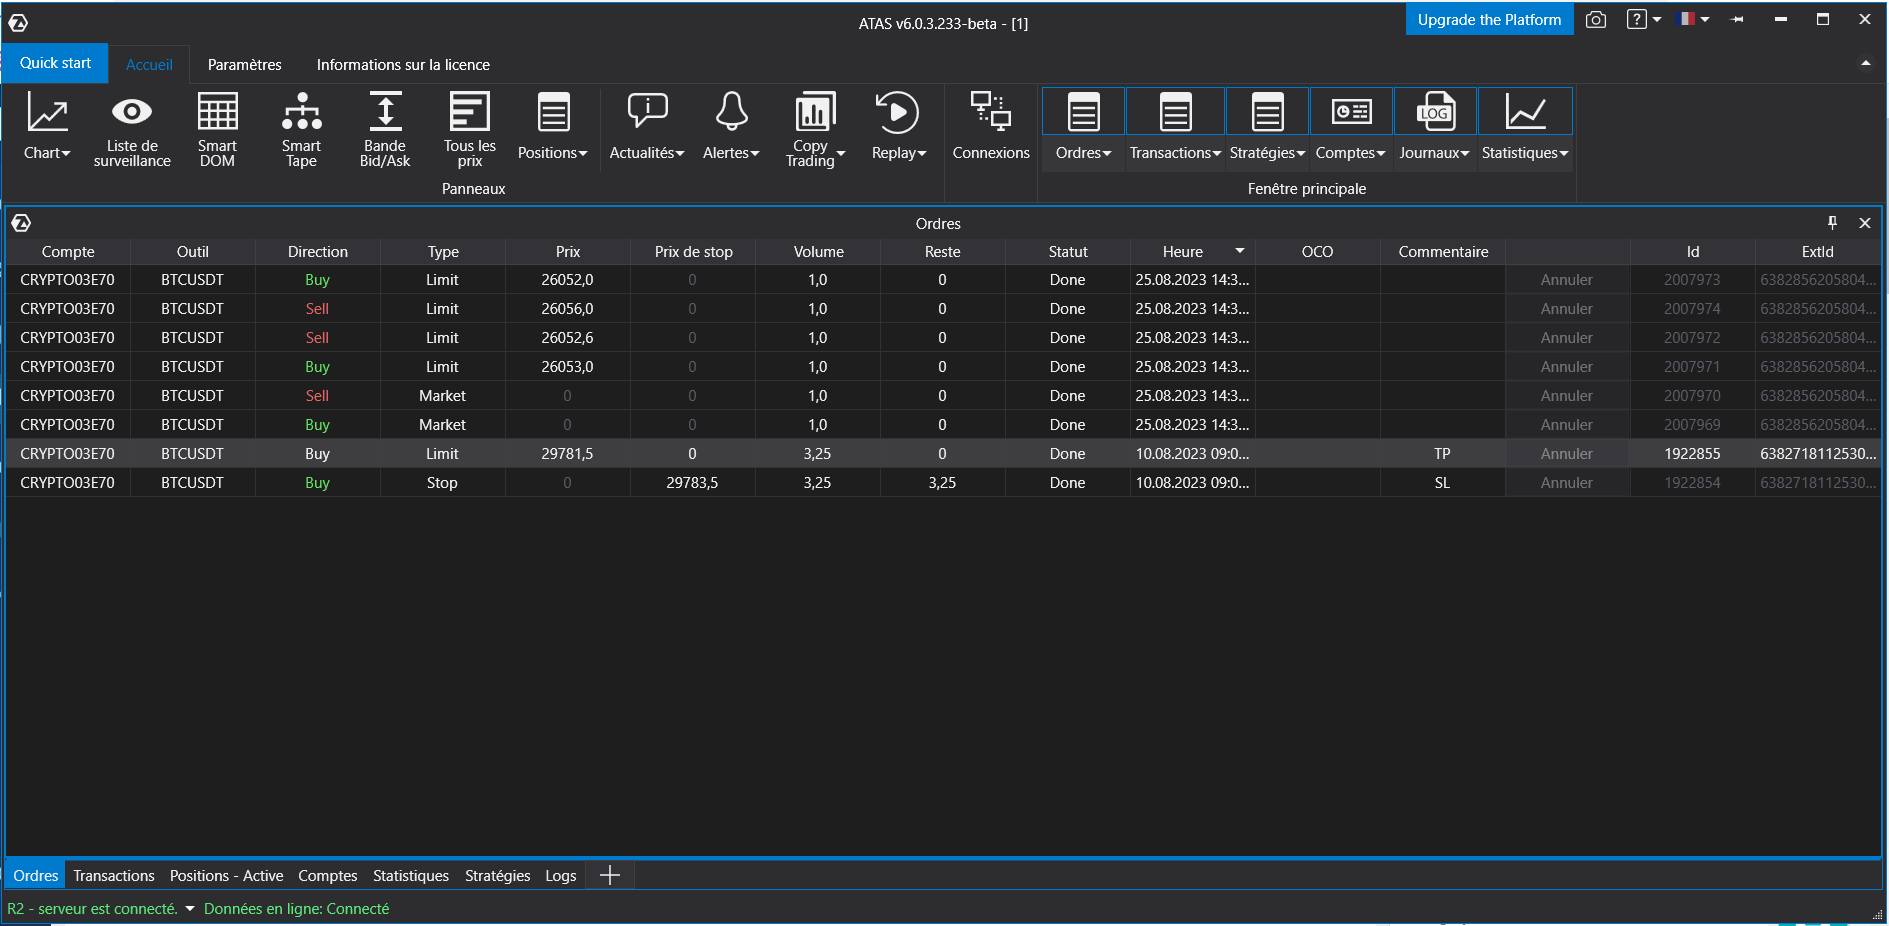The width and height of the screenshot is (1889, 926).
Task: Click the ATAS logo in title bar
Action: (18, 23)
